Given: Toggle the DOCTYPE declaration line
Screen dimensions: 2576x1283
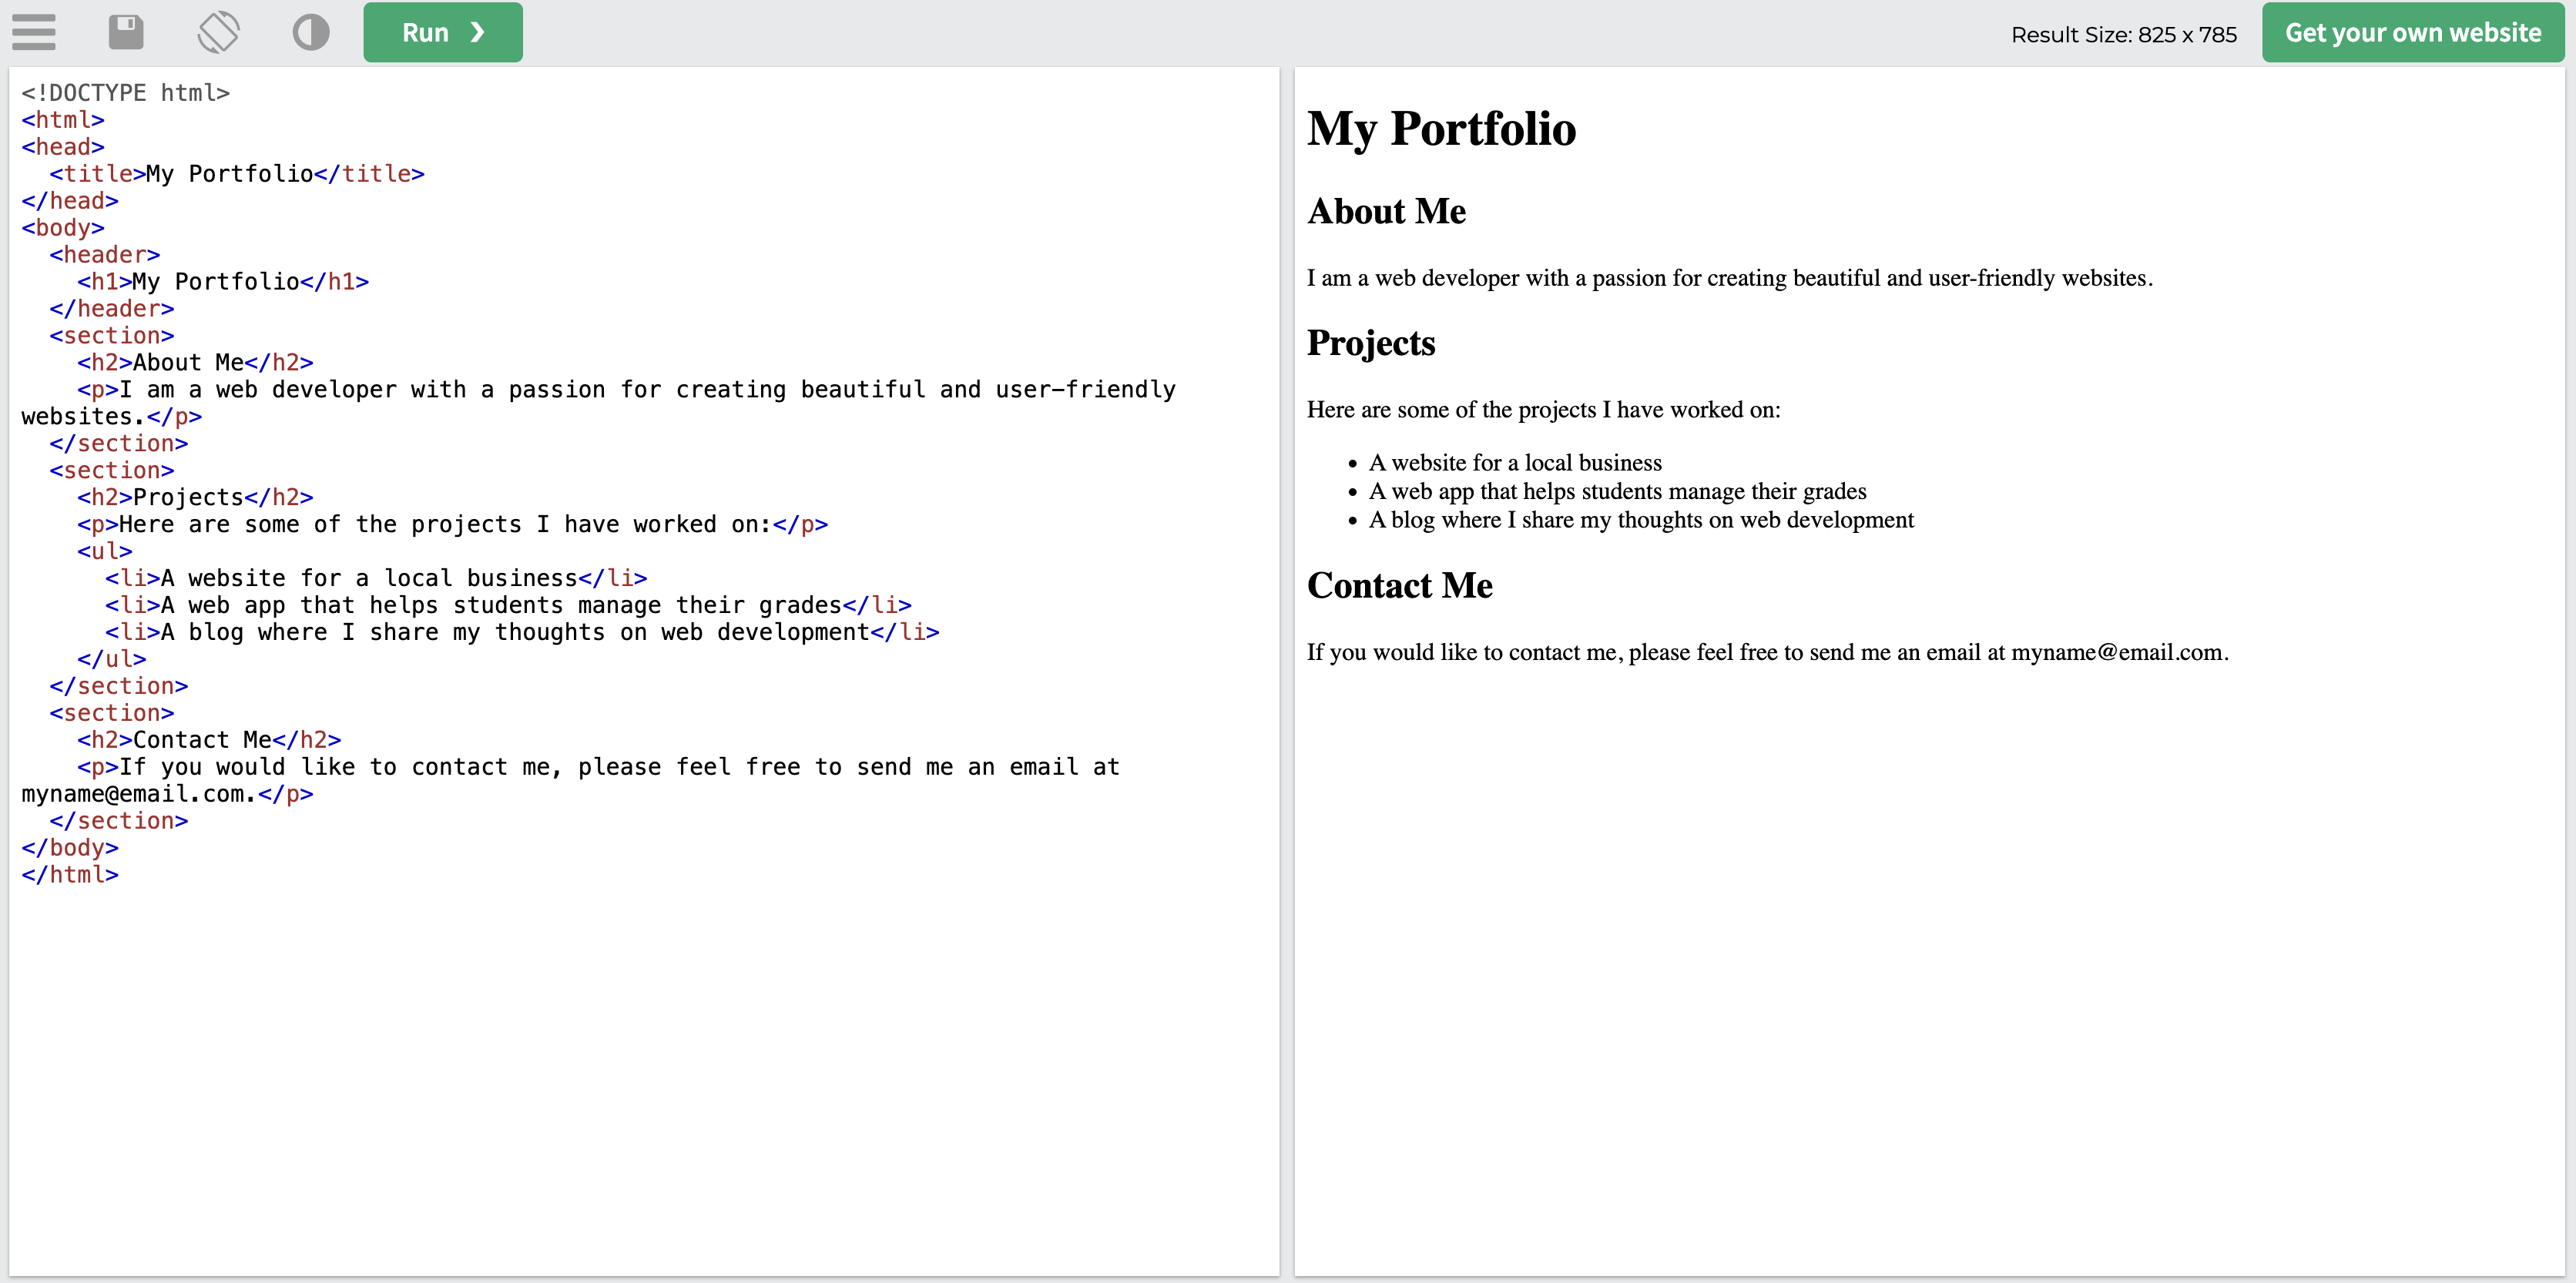Looking at the screenshot, I should click(x=125, y=92).
